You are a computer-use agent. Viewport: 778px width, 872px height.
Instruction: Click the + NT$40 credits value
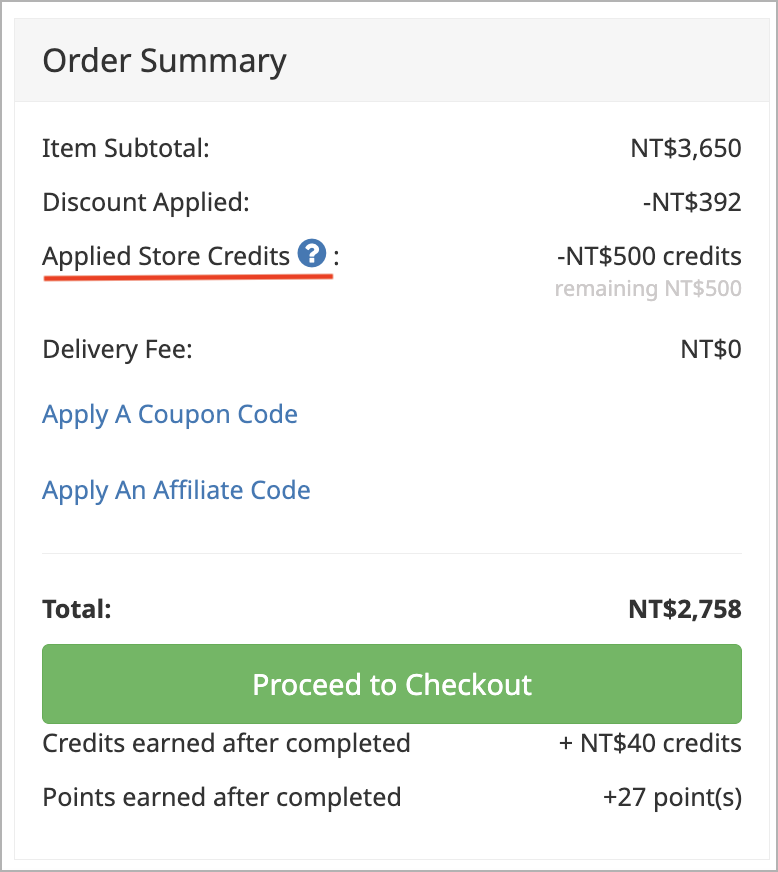click(x=650, y=744)
